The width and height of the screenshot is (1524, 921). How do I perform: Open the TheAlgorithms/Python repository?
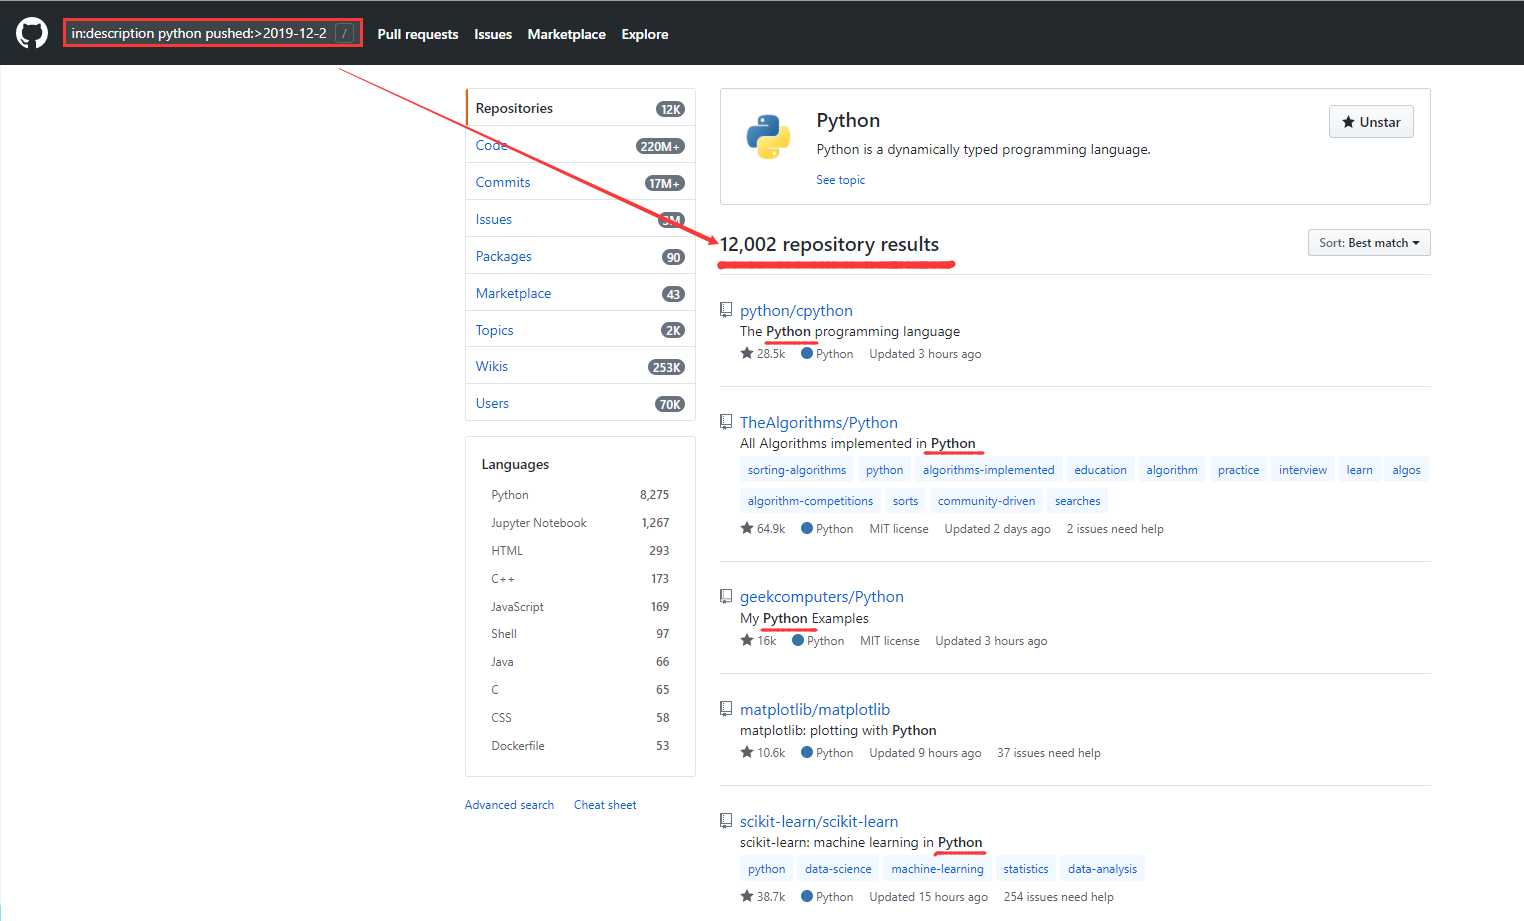pos(819,422)
